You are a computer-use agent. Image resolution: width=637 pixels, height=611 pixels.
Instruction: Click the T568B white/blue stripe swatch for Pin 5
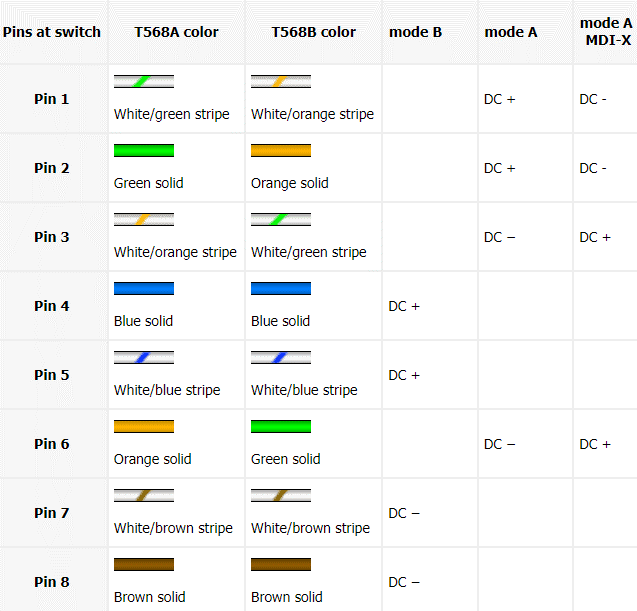point(281,358)
